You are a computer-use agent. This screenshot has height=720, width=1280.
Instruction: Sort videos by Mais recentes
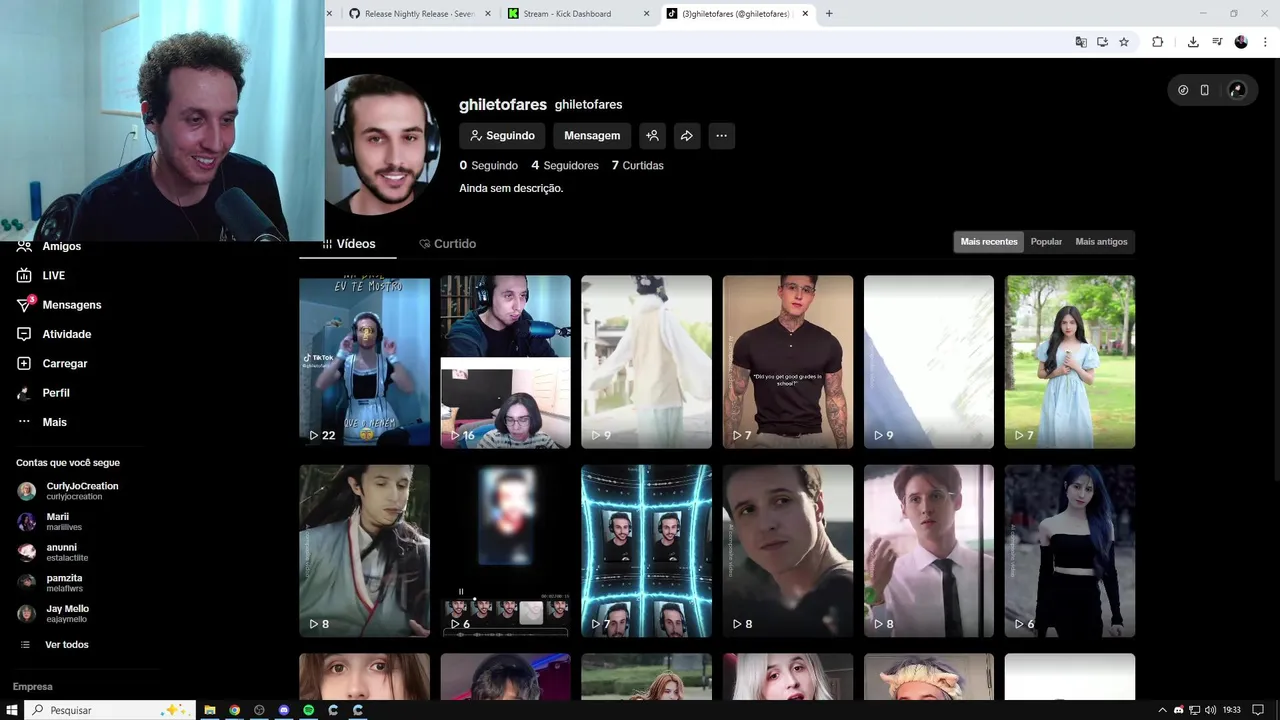click(989, 242)
